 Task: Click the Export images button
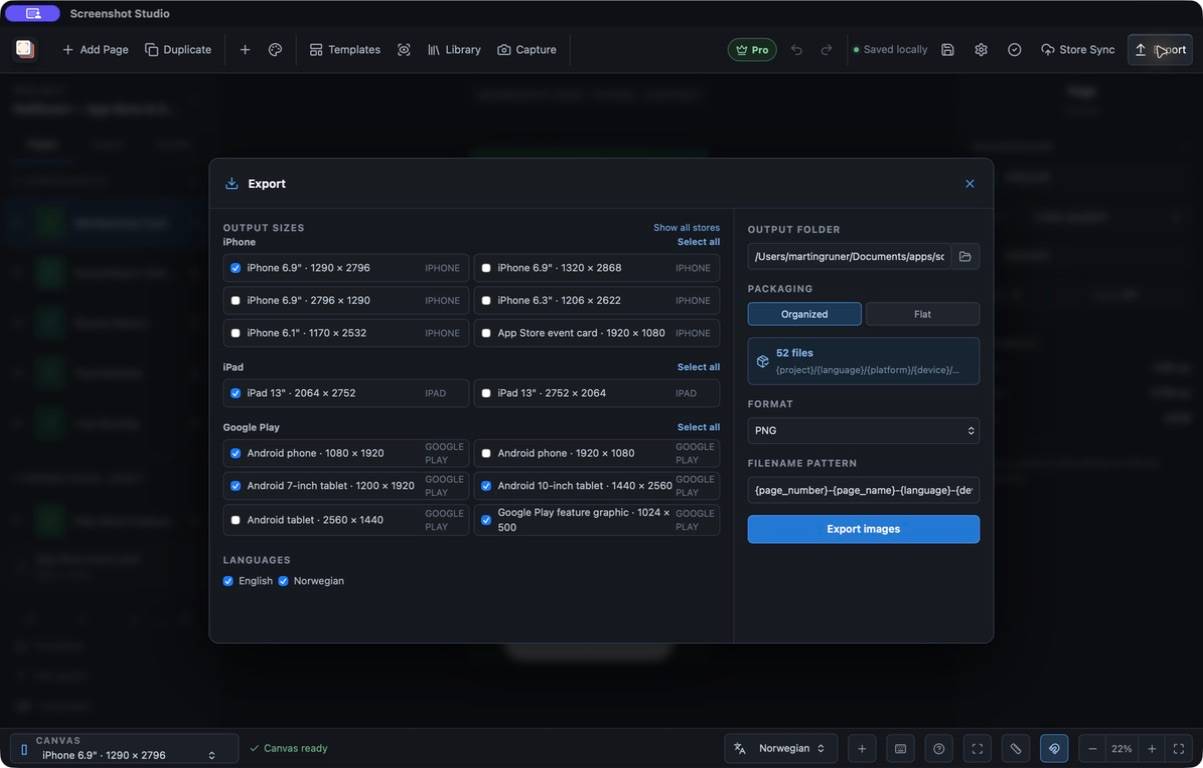point(864,529)
